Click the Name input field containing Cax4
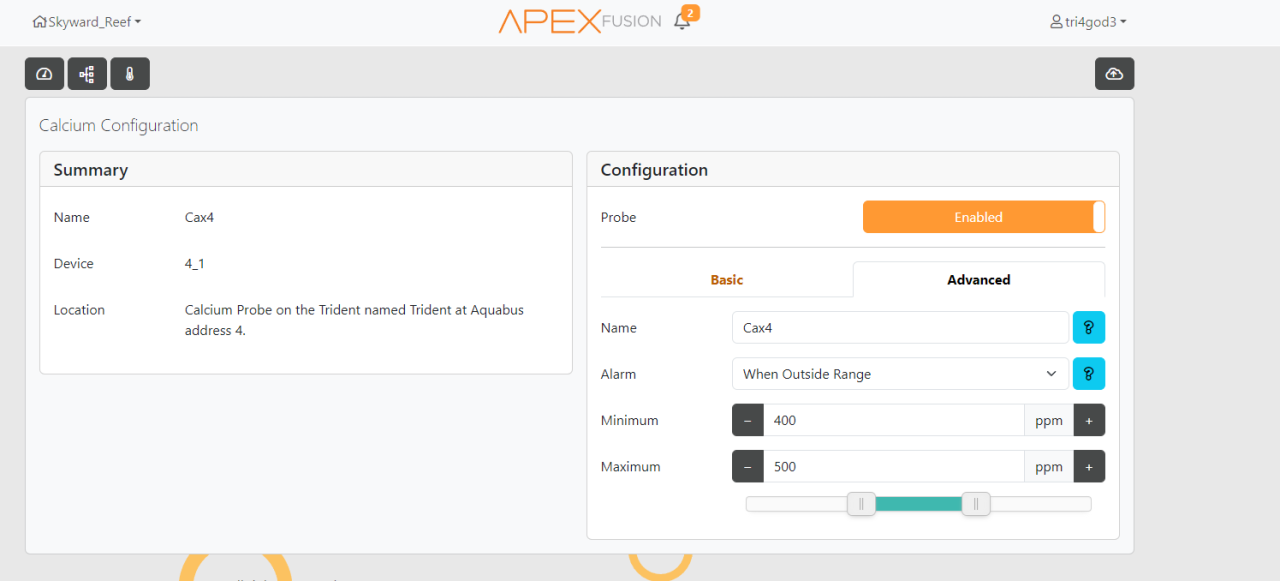This screenshot has height=581, width=1280. (x=900, y=328)
